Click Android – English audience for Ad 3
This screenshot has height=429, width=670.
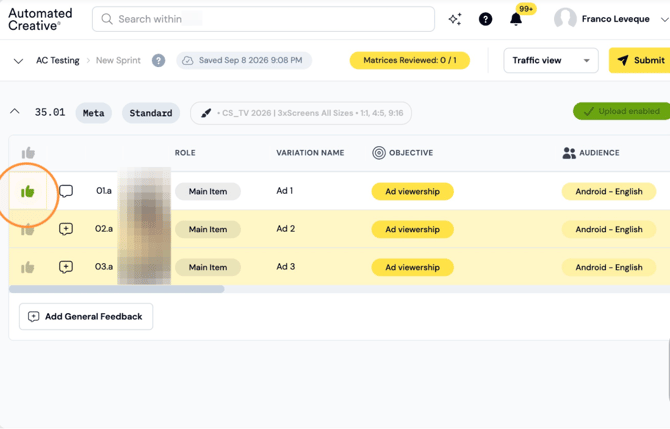(609, 267)
